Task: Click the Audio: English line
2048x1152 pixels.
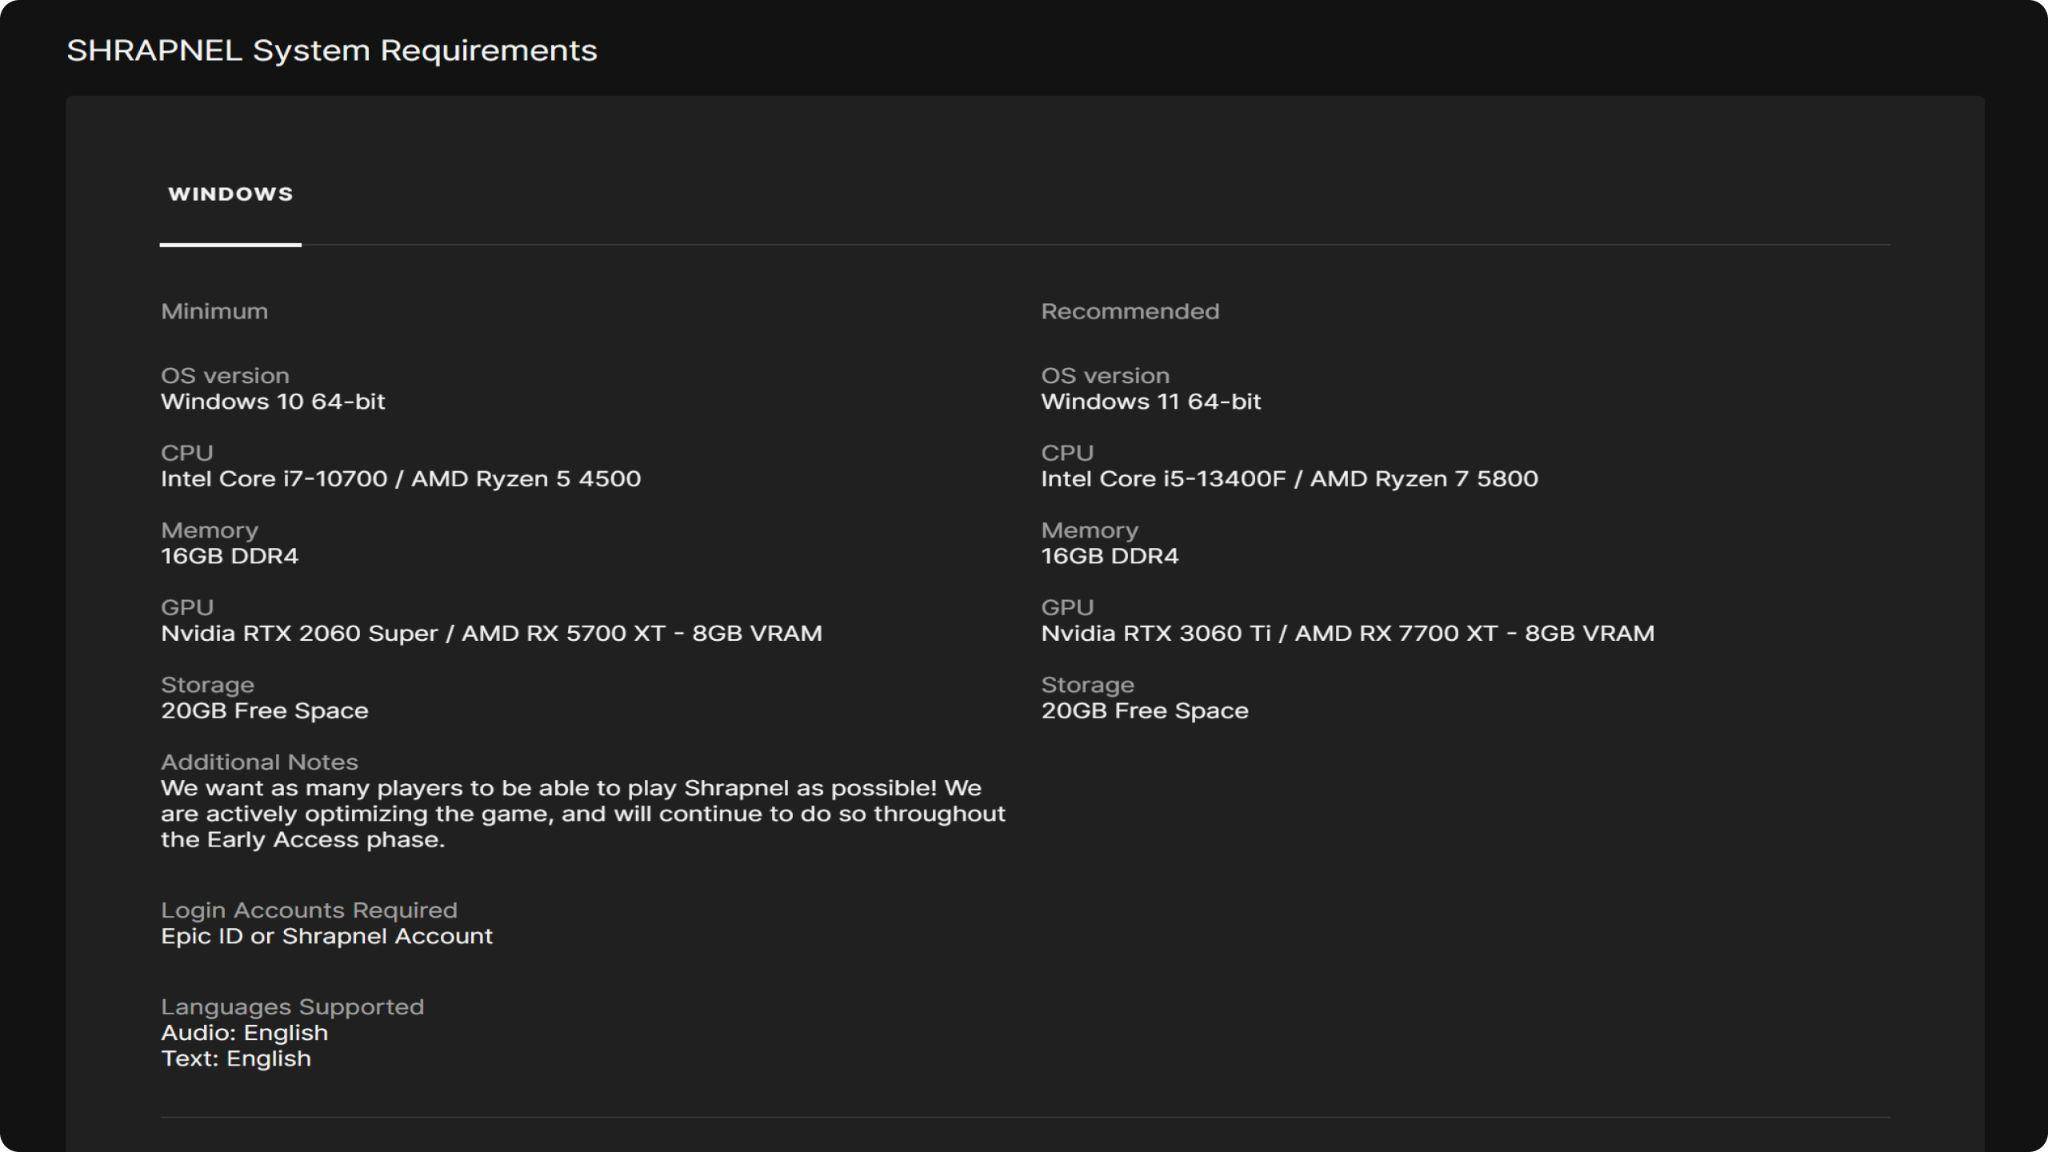Action: point(244,1033)
